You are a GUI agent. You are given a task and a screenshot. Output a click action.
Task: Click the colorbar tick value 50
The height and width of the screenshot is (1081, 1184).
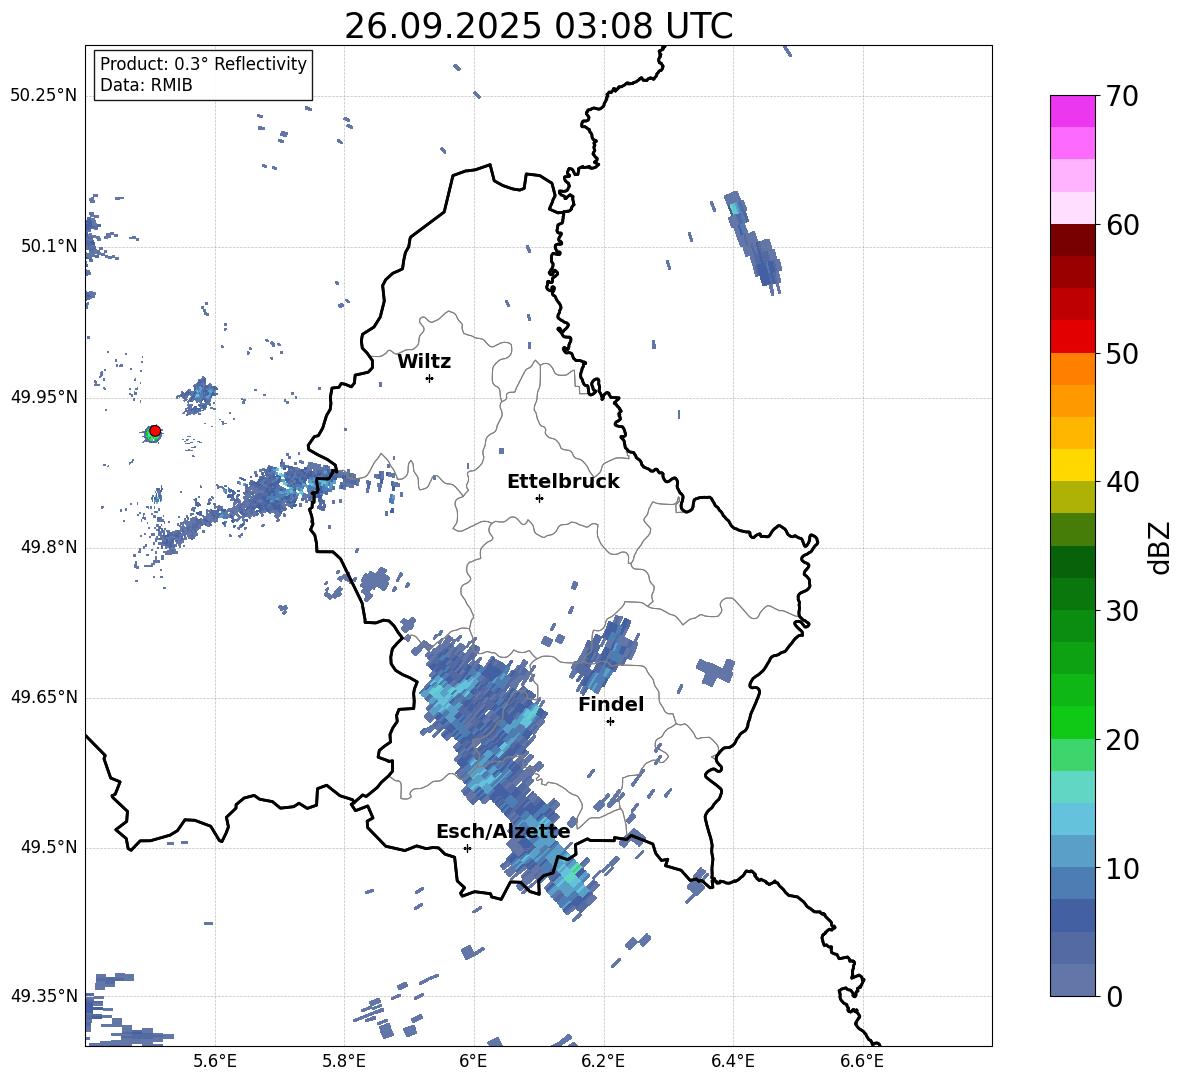pos(1122,353)
